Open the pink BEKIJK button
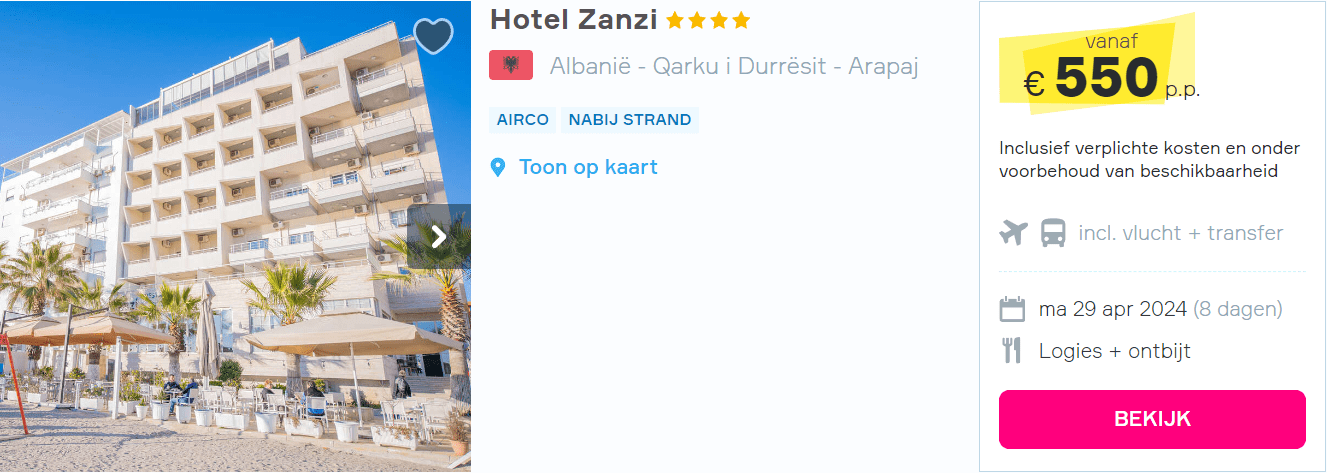This screenshot has width=1327, height=473. coord(1152,419)
